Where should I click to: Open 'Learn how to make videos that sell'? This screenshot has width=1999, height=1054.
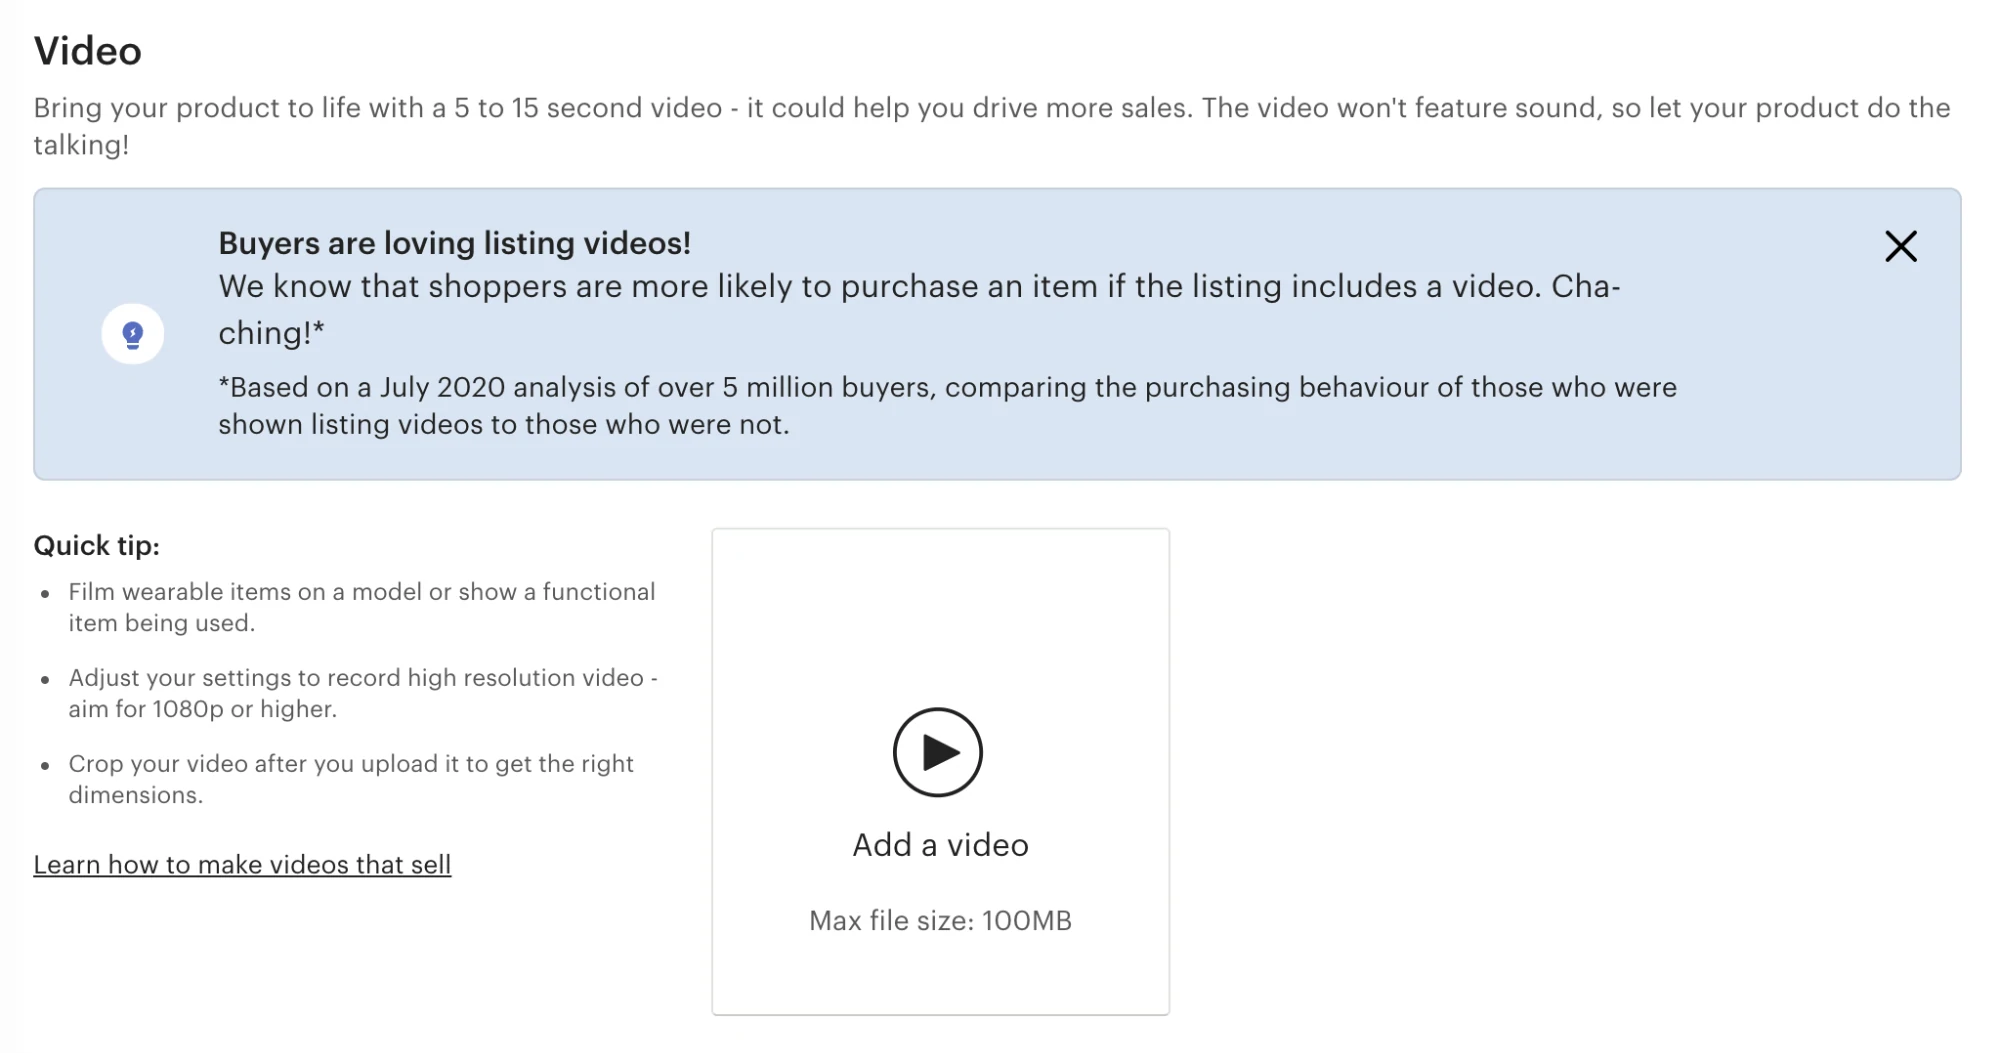tap(242, 864)
